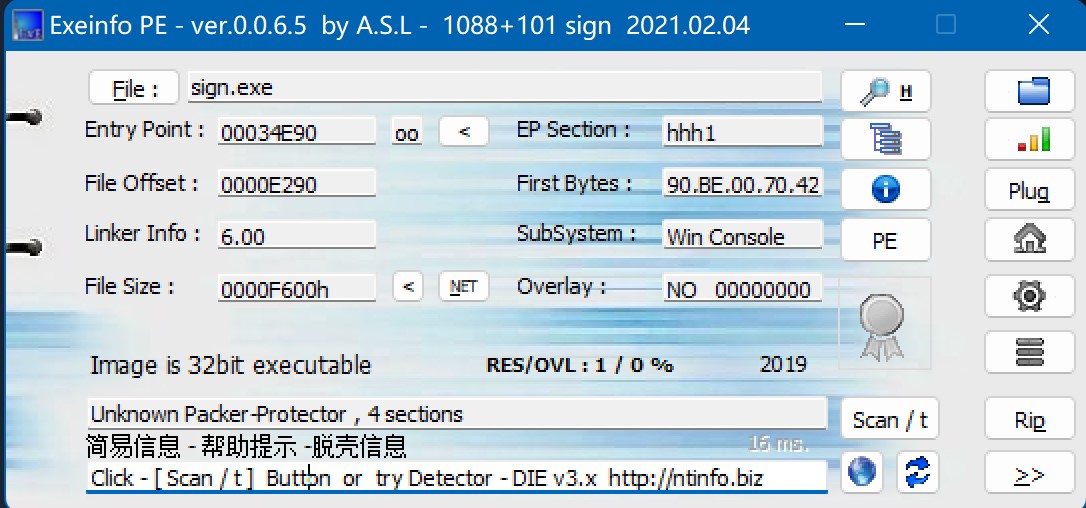Click the blue refresh arrows icon

917,472
